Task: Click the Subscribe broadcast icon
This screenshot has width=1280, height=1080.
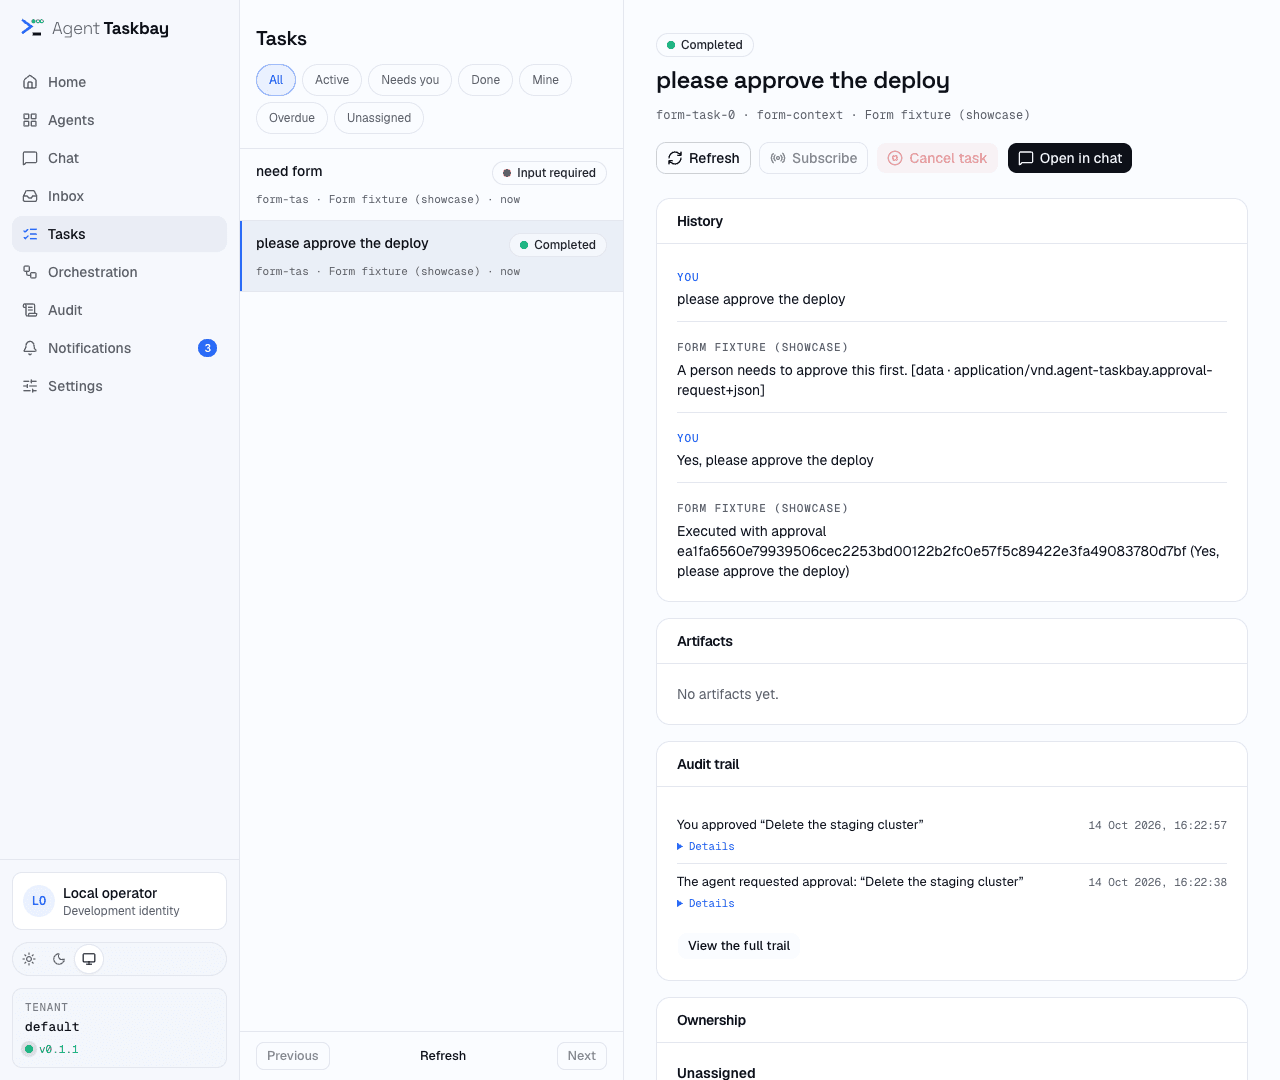Action: [x=778, y=158]
